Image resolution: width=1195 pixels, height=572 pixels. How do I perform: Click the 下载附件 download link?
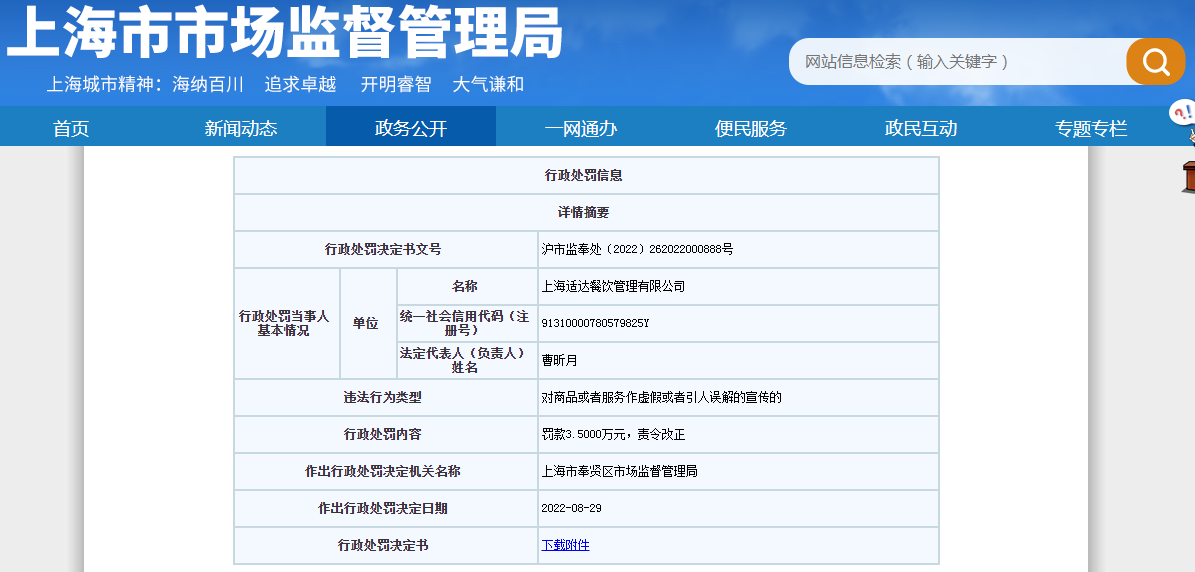click(x=565, y=545)
